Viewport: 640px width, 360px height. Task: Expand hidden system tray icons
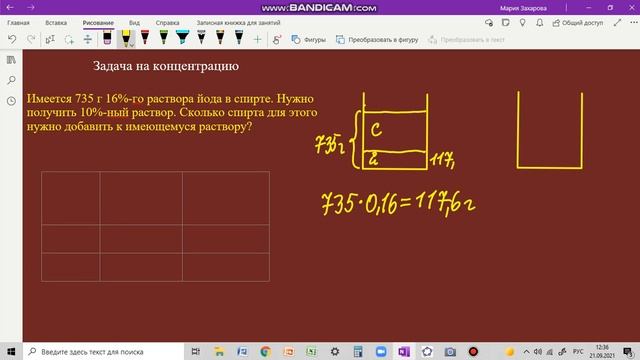click(x=527, y=351)
